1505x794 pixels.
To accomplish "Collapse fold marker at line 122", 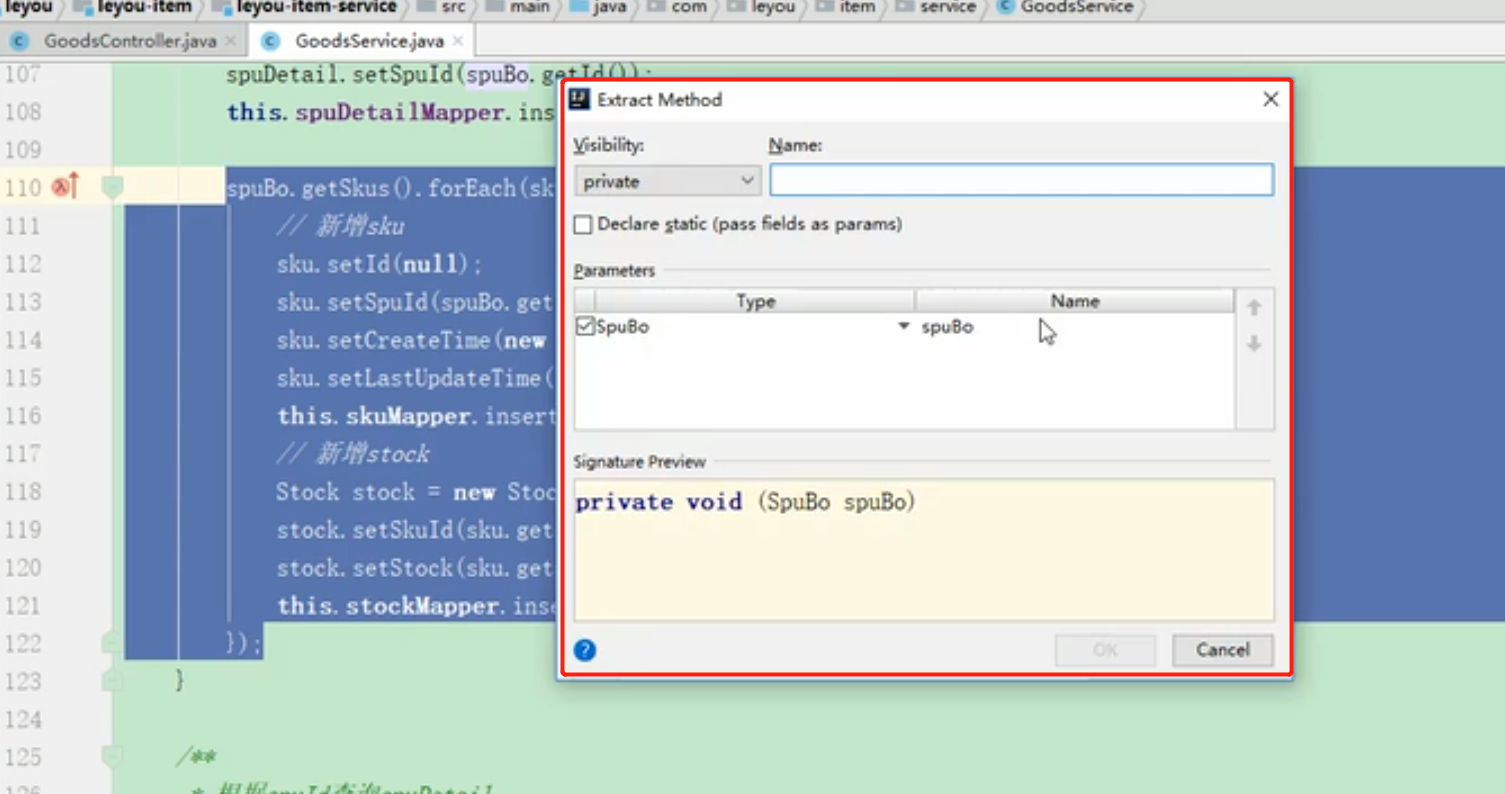I will pos(112,642).
